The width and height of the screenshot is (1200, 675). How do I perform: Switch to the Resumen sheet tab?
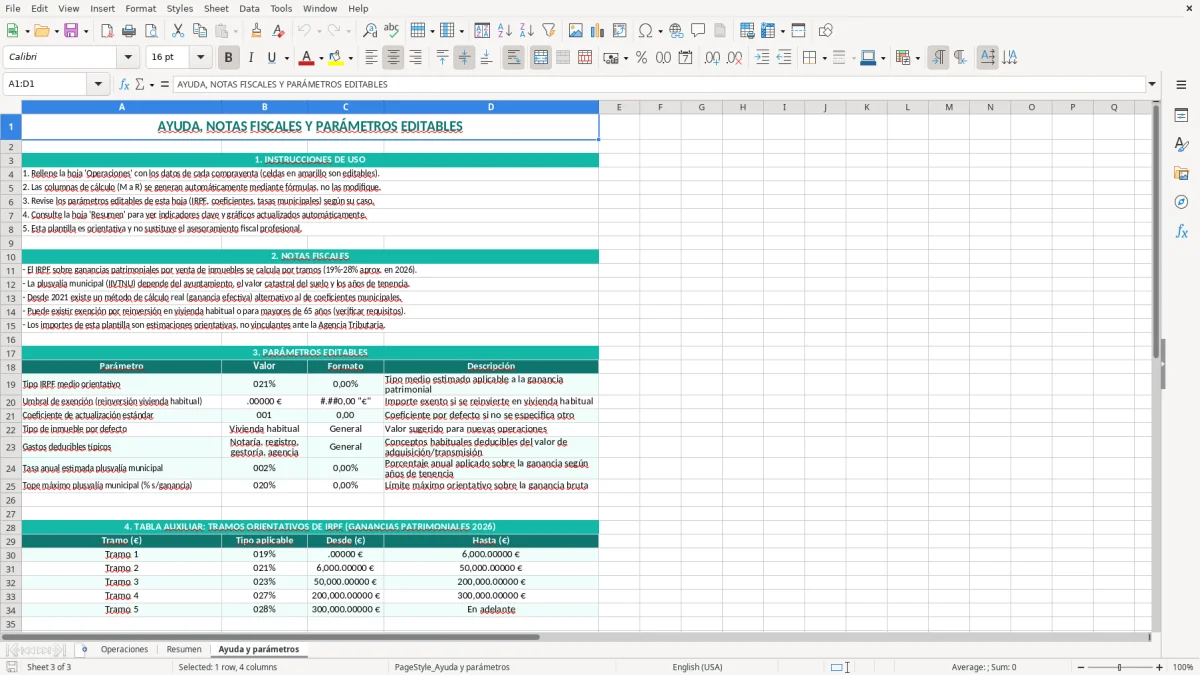coord(184,649)
